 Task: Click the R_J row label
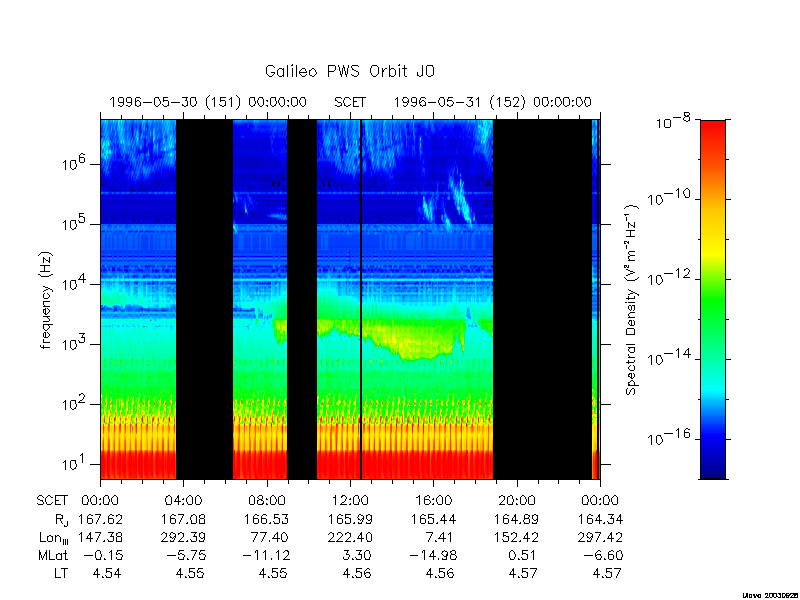point(61,520)
